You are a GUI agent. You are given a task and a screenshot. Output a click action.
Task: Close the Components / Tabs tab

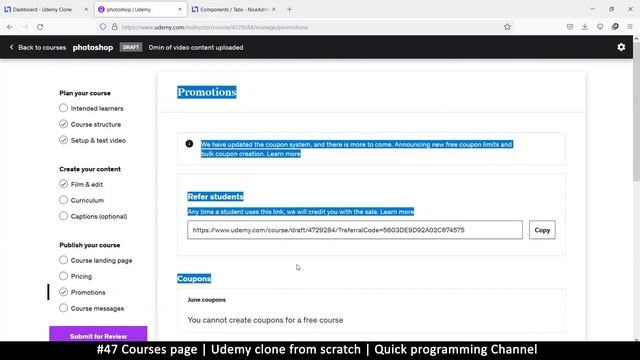click(273, 9)
